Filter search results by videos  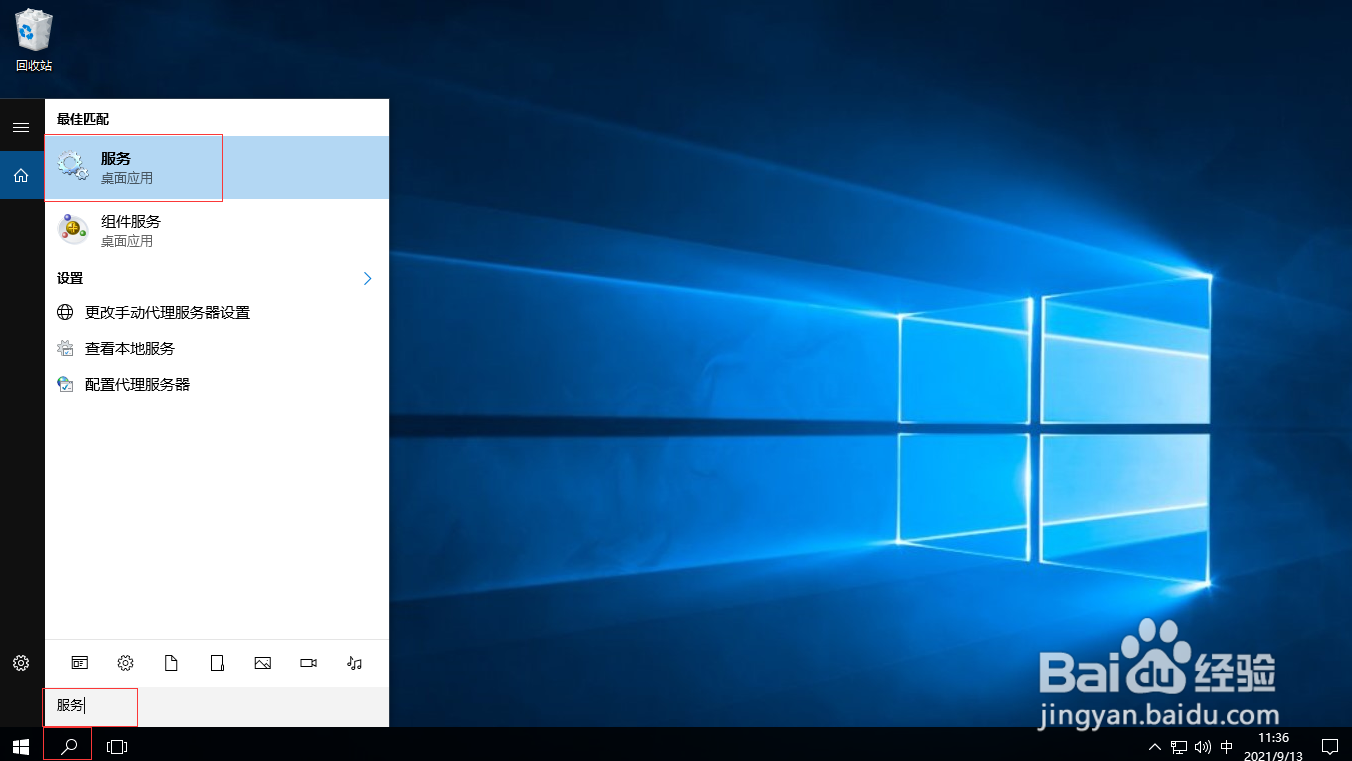coord(308,663)
